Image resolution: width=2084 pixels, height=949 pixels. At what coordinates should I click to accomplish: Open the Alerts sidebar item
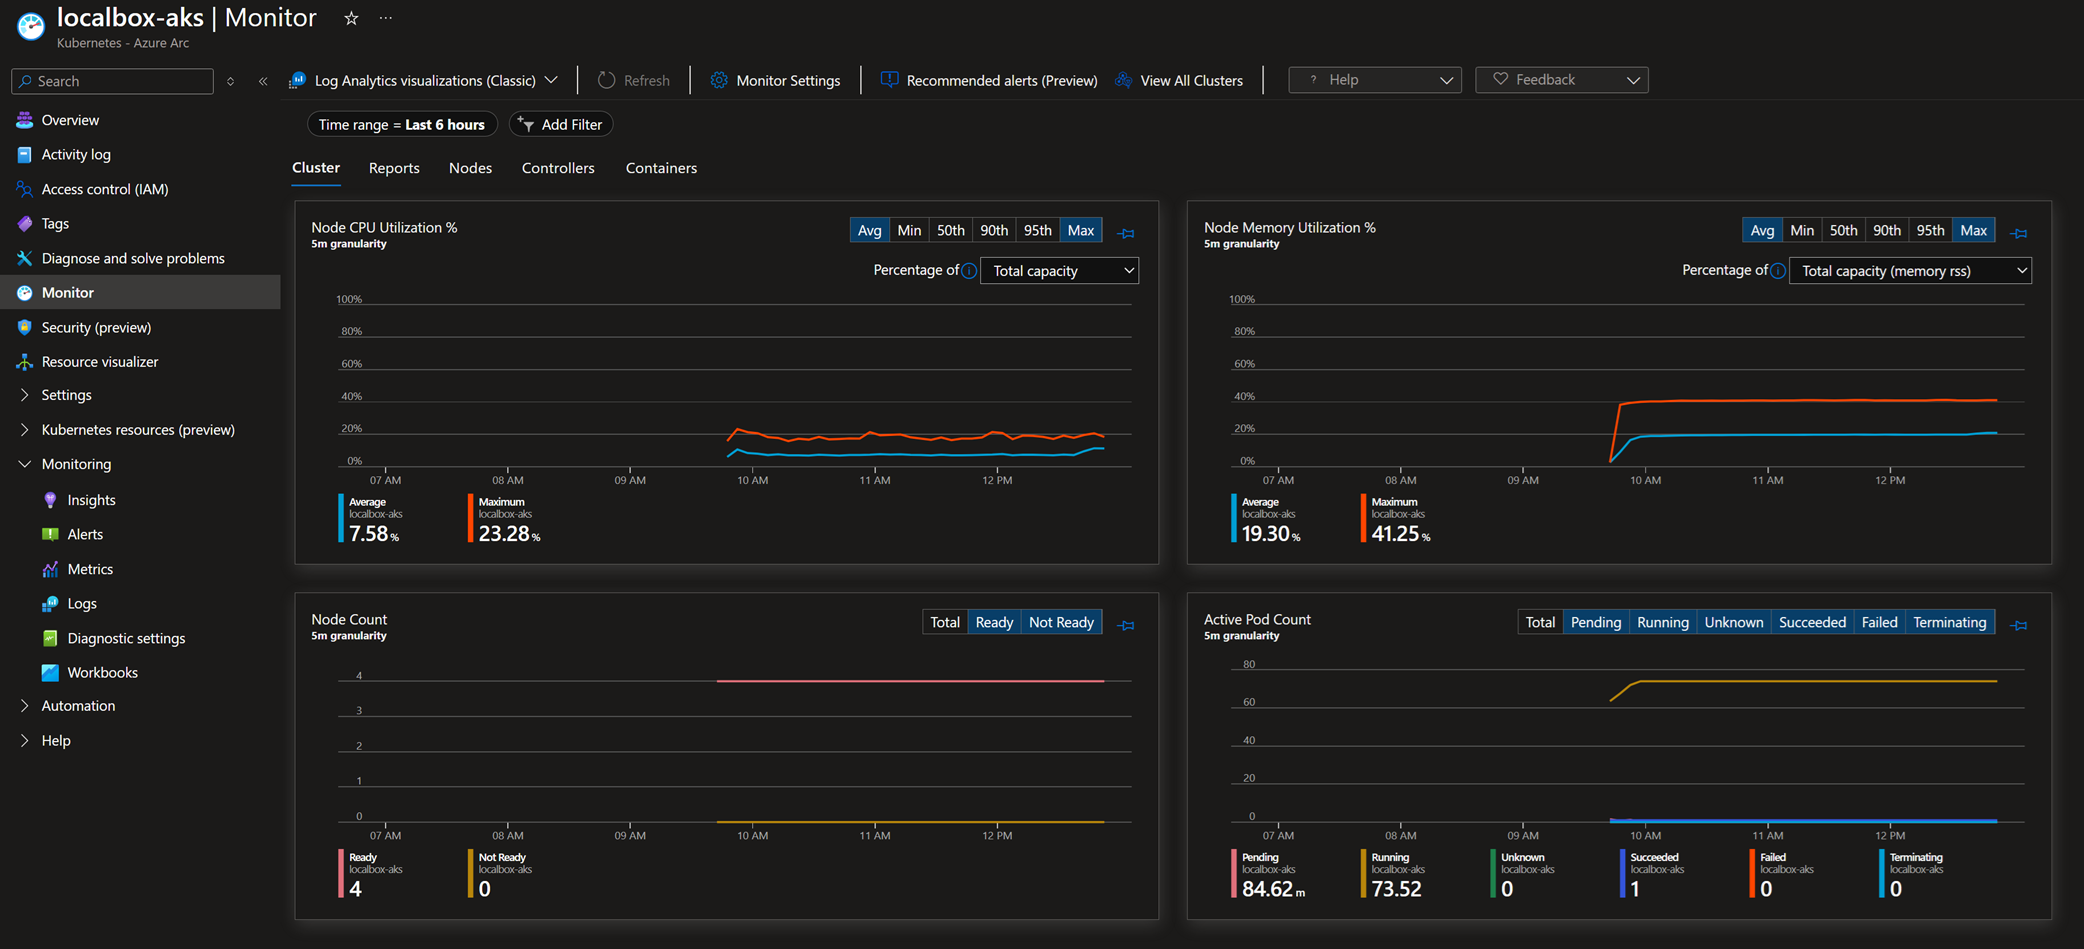tap(85, 534)
